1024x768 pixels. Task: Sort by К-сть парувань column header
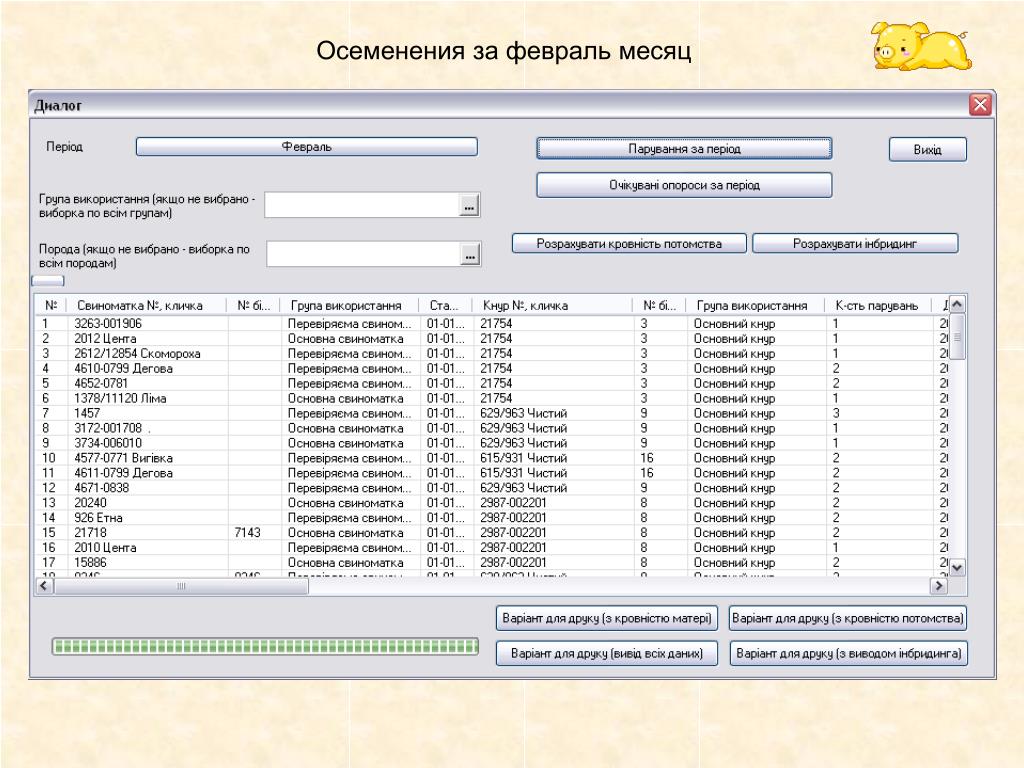click(877, 306)
